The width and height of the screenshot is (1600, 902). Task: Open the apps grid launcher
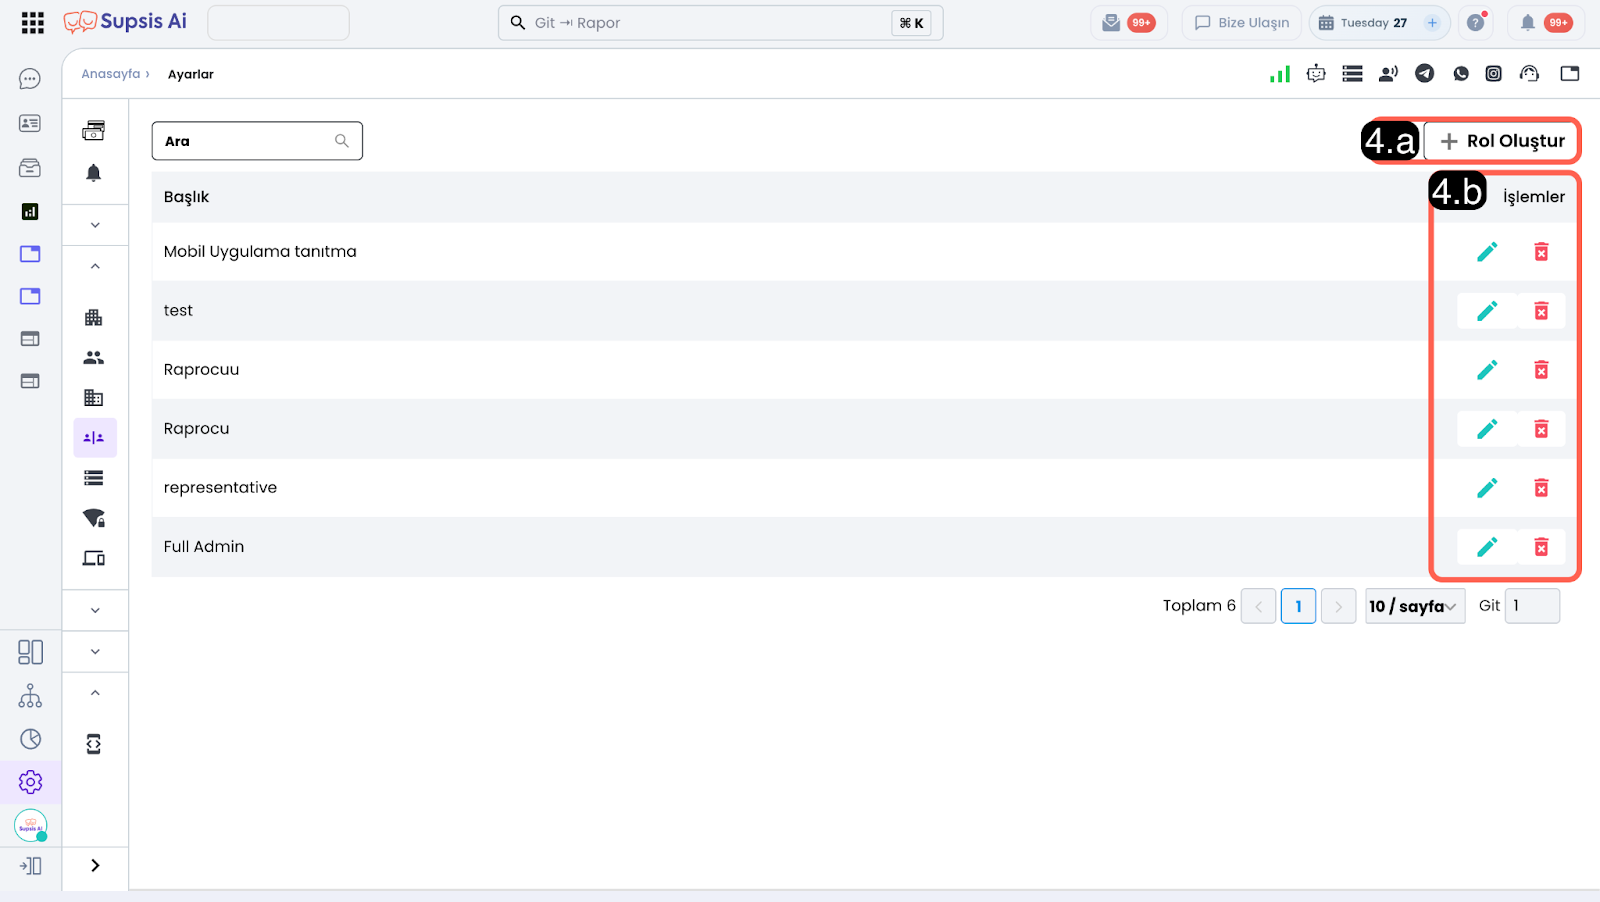point(32,23)
